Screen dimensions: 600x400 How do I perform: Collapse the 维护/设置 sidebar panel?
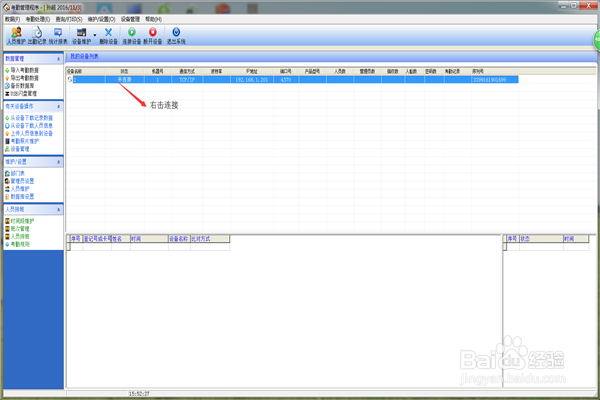(59, 162)
